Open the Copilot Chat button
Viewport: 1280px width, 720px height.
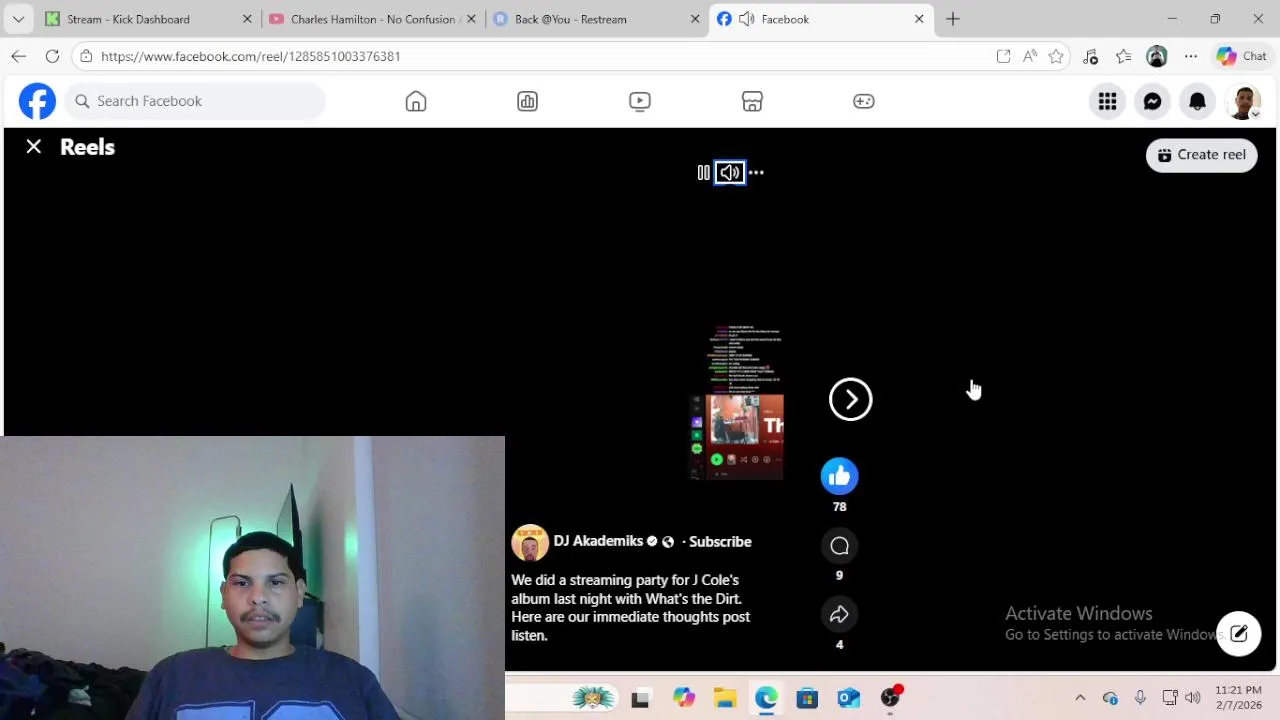click(x=1241, y=56)
